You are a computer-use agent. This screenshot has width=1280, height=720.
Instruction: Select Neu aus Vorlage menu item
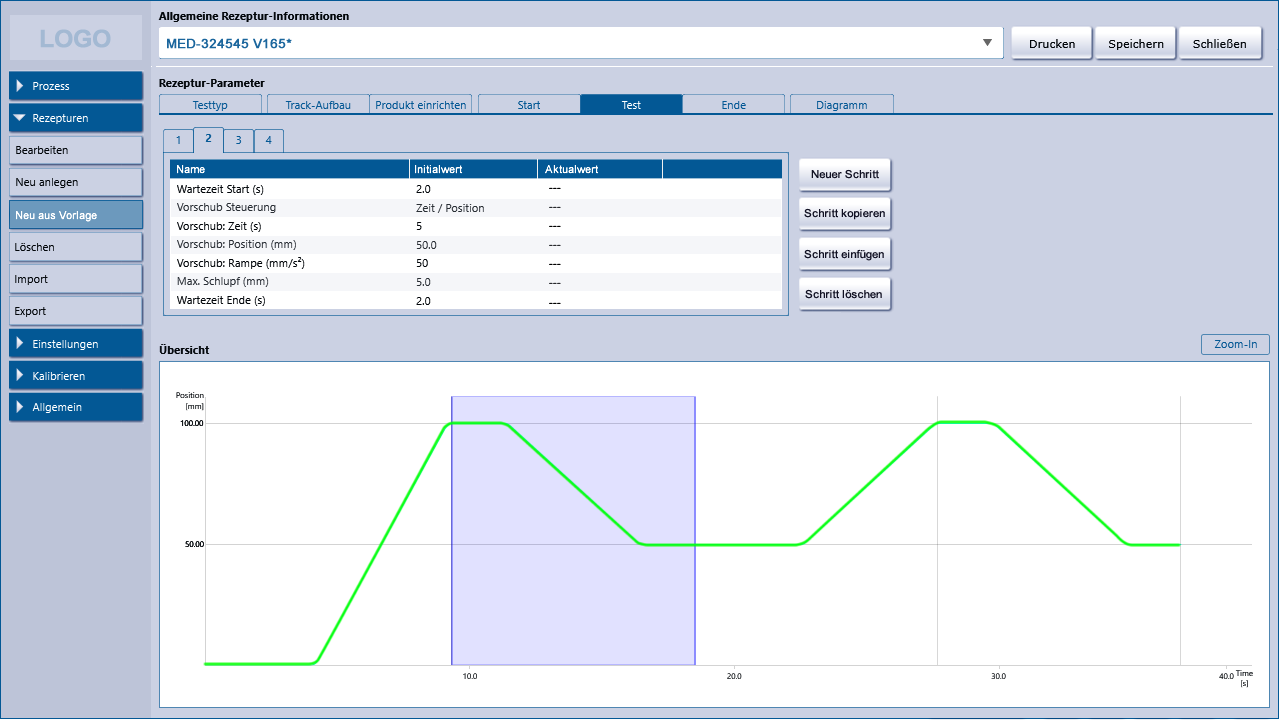coord(76,215)
